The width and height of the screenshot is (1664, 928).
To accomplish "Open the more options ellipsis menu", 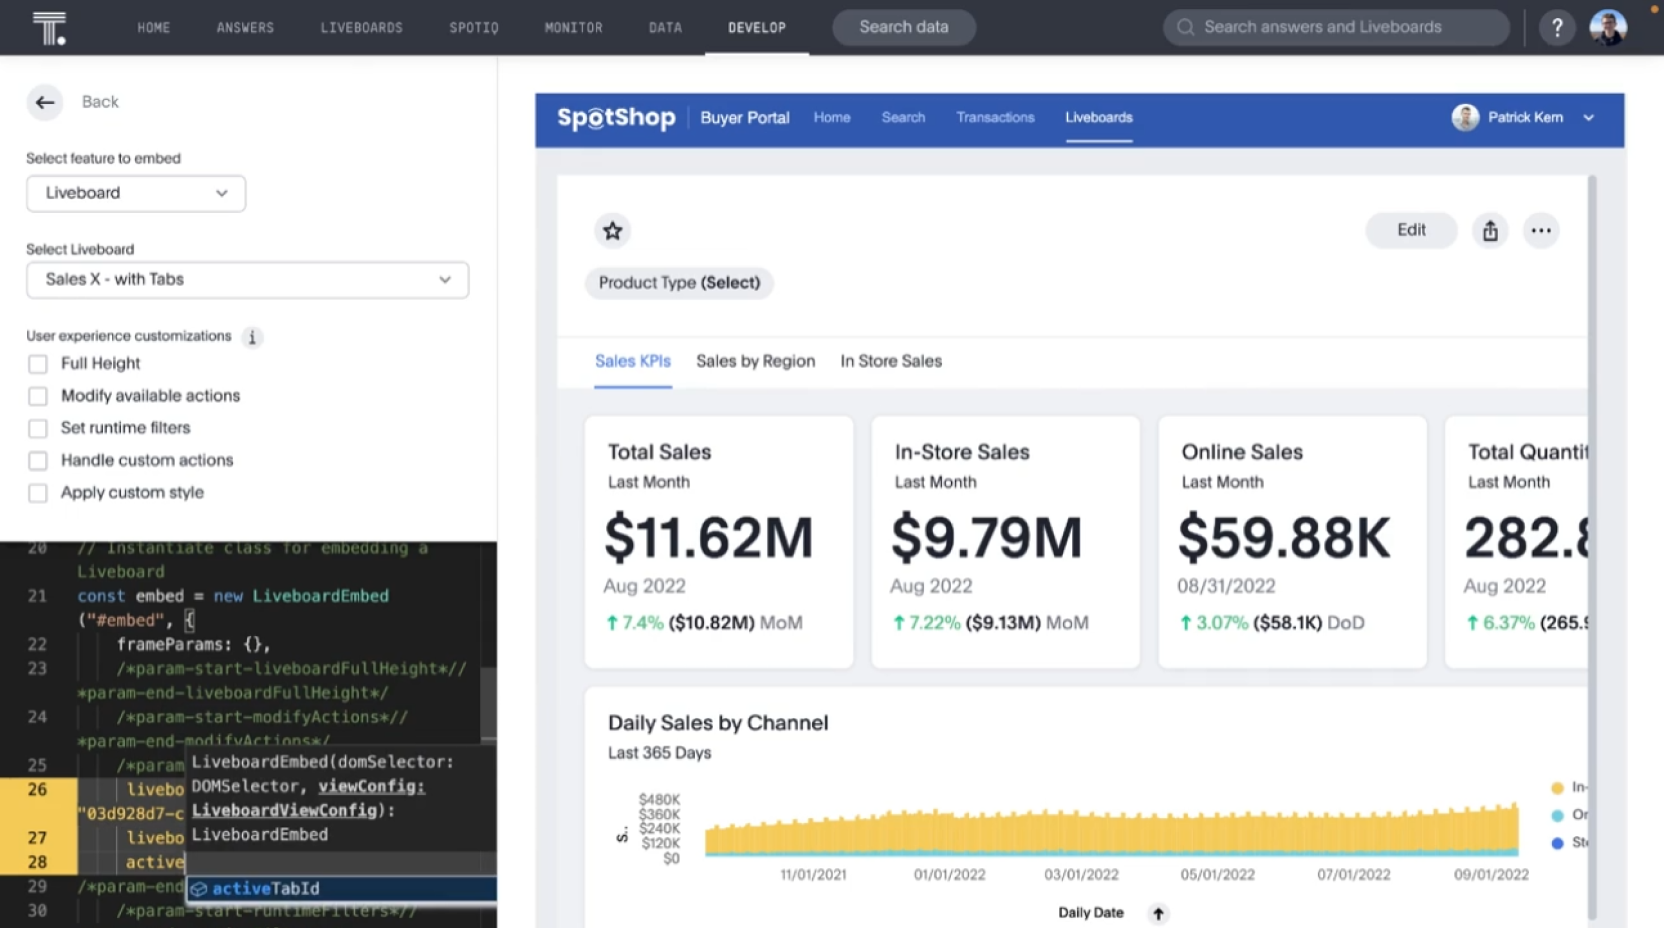I will (x=1541, y=231).
